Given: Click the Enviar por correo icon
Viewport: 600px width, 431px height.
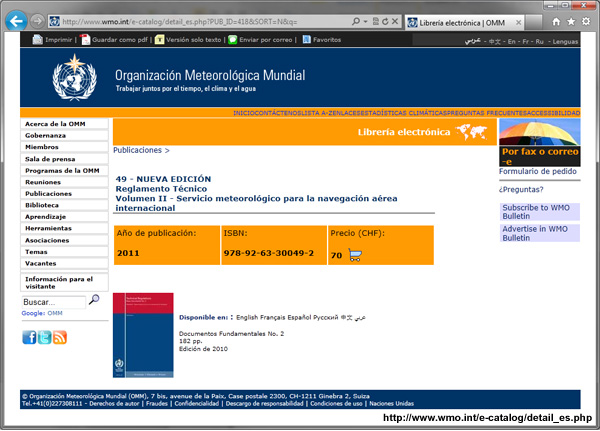Looking at the screenshot, I should 232,39.
